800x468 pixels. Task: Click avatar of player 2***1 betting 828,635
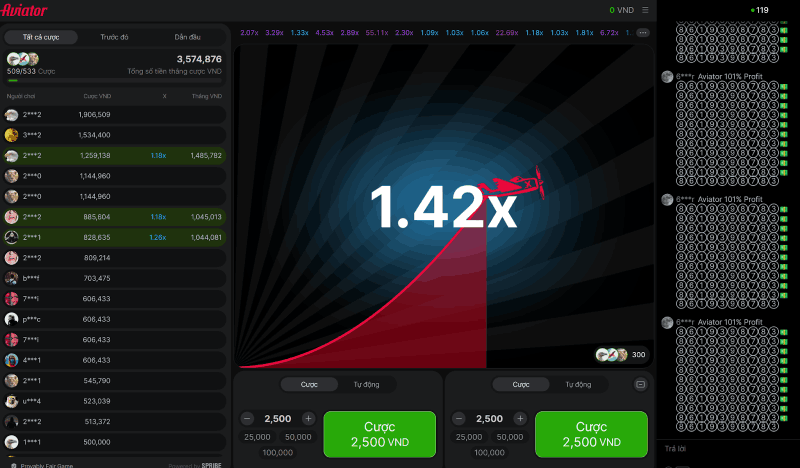pos(11,237)
